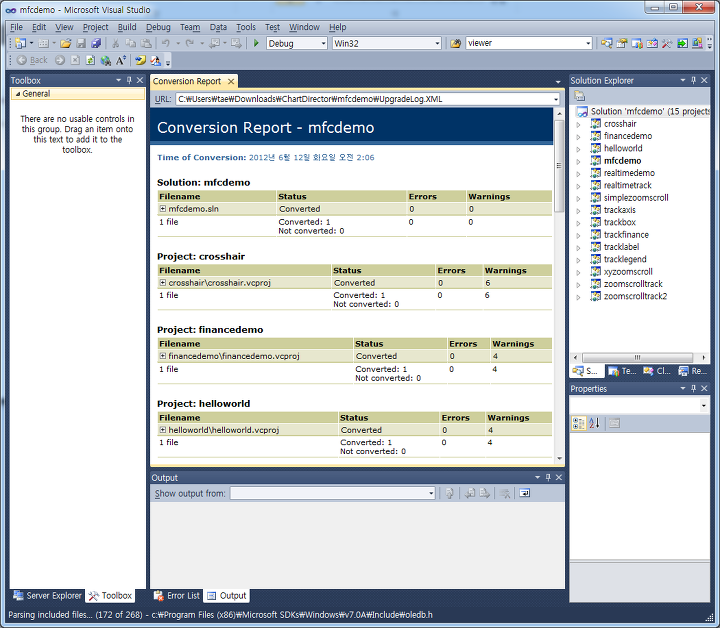Open the 'viewer' find combo box
This screenshot has height=628, width=720.
(588, 44)
